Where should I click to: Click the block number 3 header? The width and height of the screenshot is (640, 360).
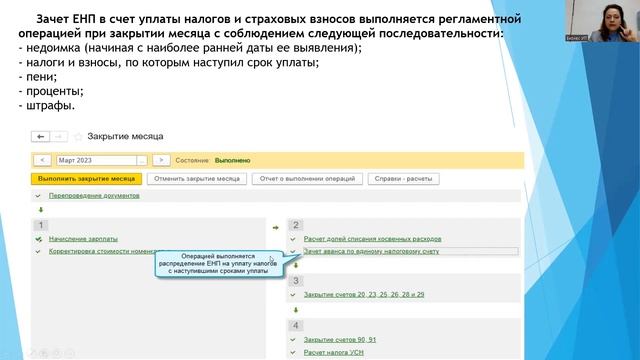pyautogui.click(x=296, y=281)
